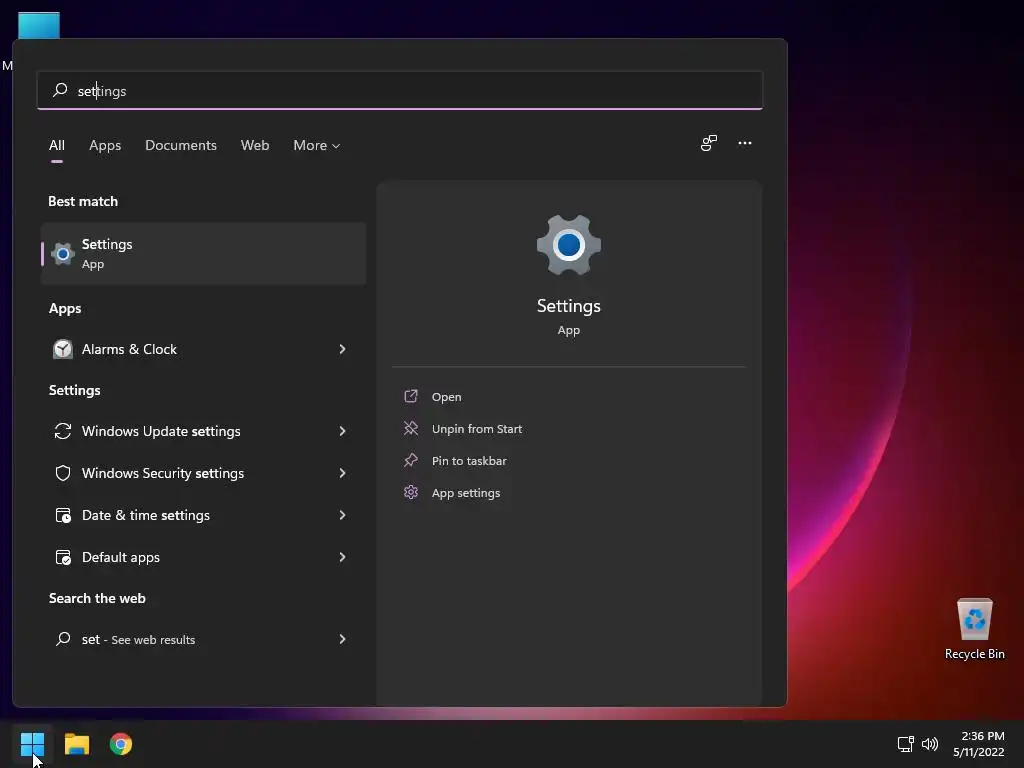Screen dimensions: 1024x768
Task: Click the web search magnifier icon beside 'set'
Action: pos(63,639)
